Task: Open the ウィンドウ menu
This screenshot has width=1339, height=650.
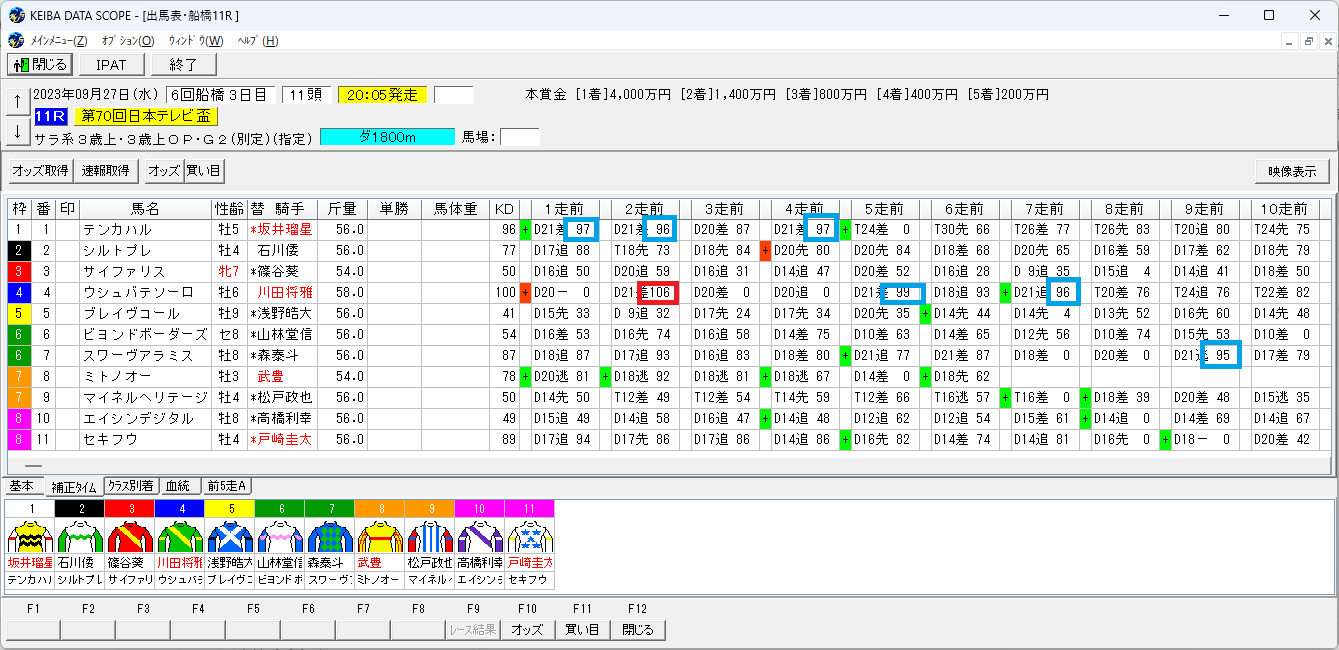Action: pos(196,41)
